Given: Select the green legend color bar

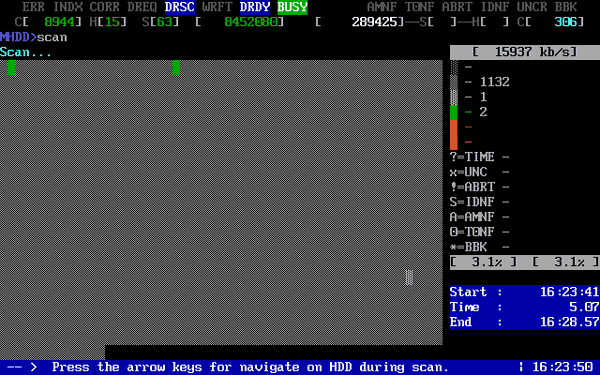Looking at the screenshot, I should [453, 112].
